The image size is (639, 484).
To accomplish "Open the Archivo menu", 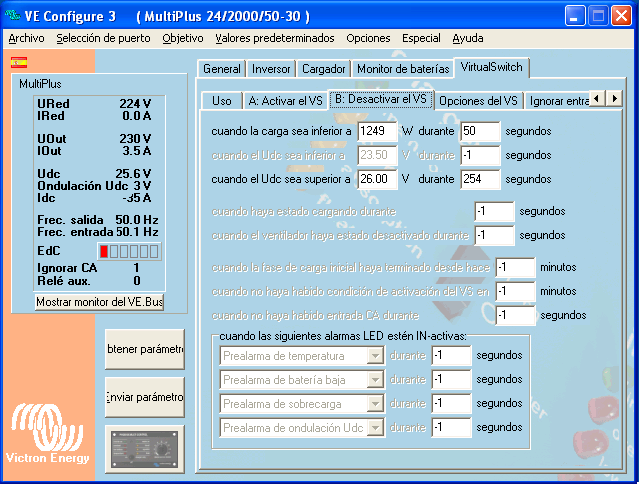I will coord(26,38).
